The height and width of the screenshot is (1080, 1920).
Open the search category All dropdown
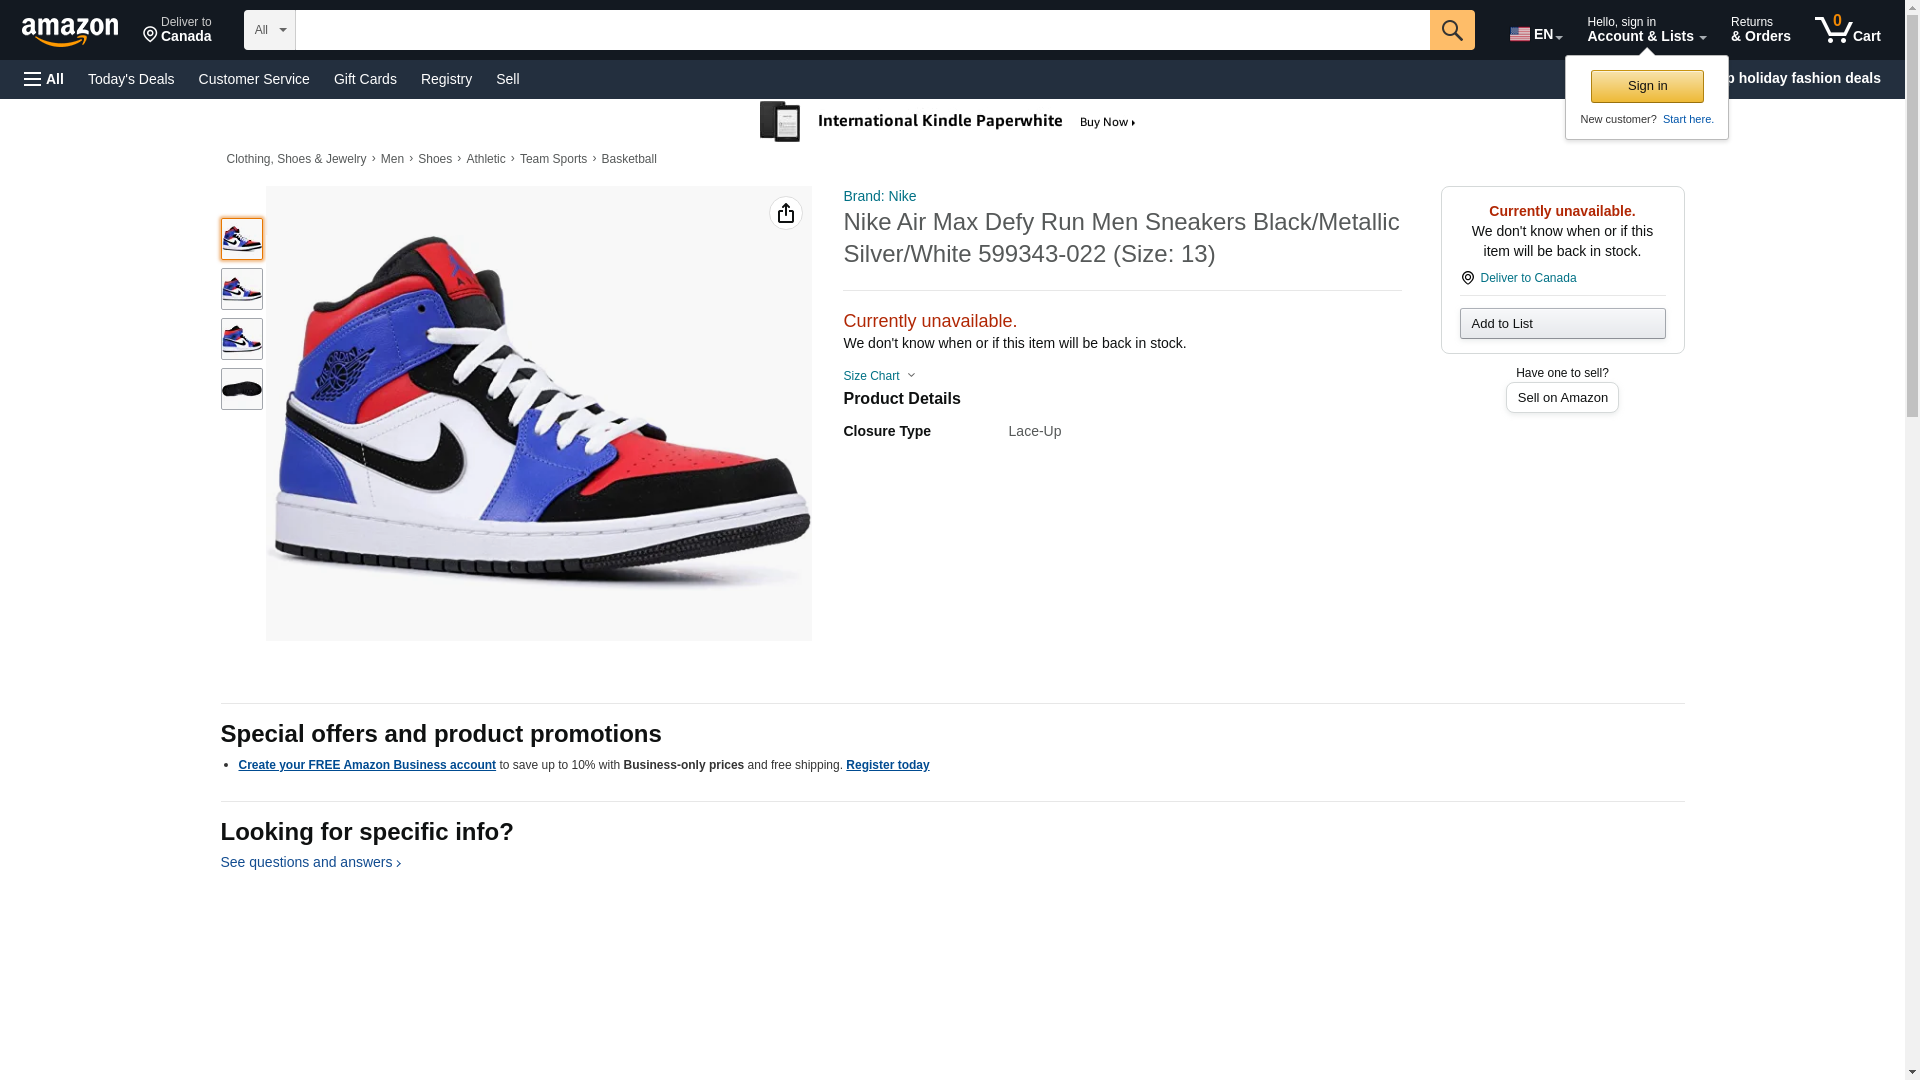point(269,30)
